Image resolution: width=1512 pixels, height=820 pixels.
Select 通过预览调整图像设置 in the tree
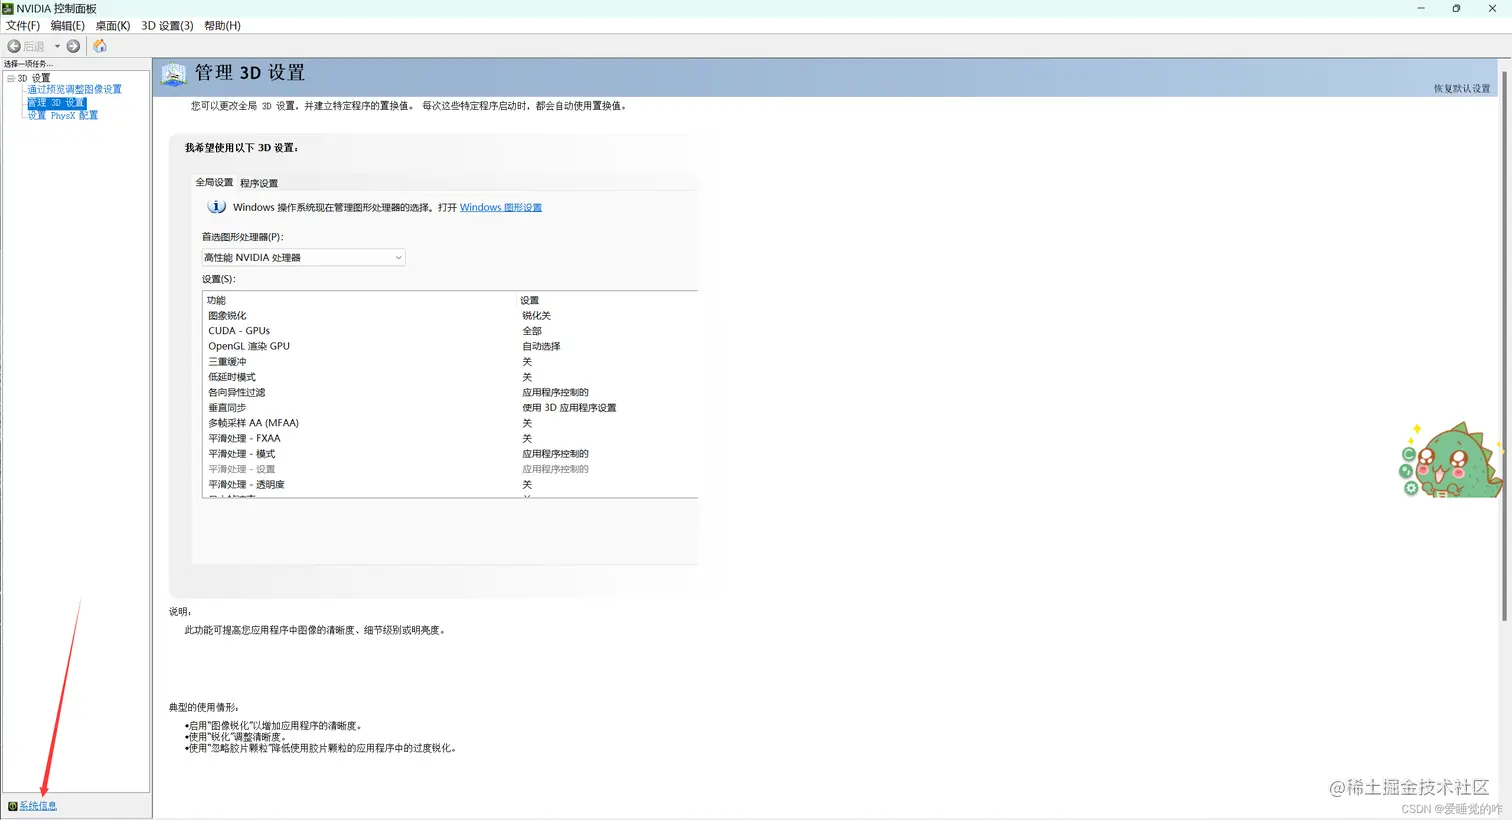74,89
